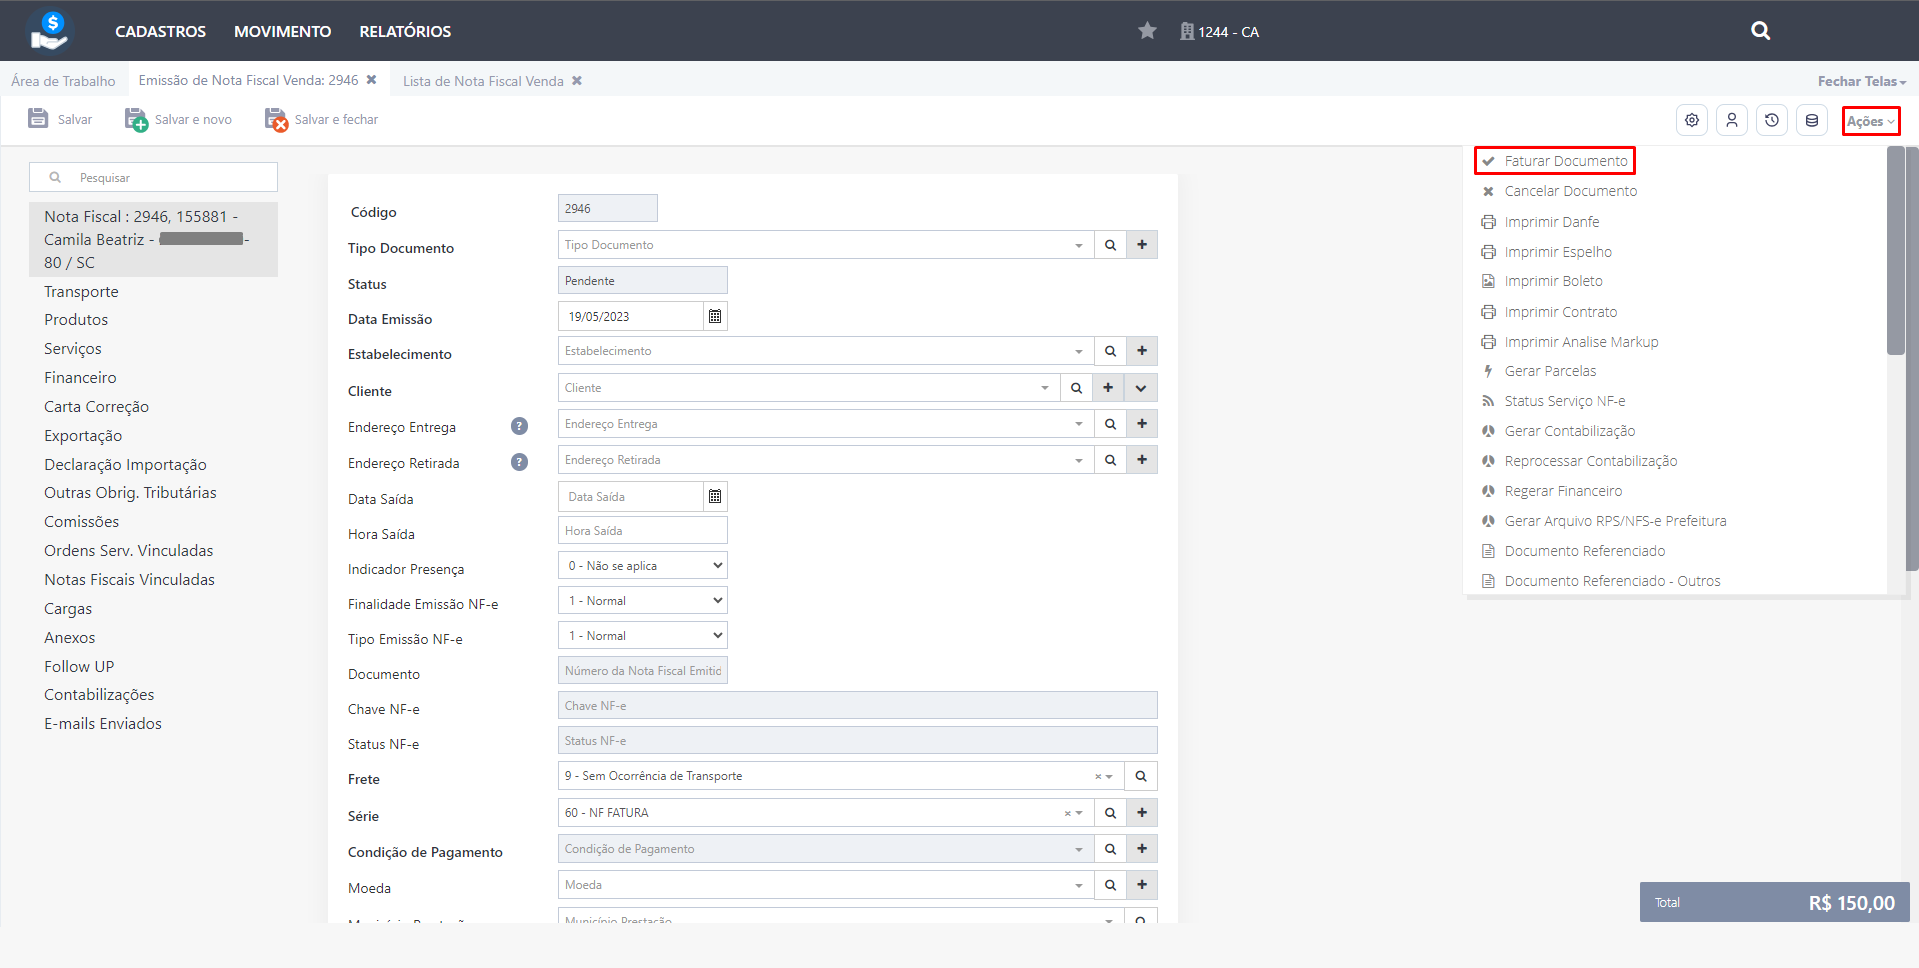Click the application logo icon
1919x968 pixels.
tap(49, 30)
